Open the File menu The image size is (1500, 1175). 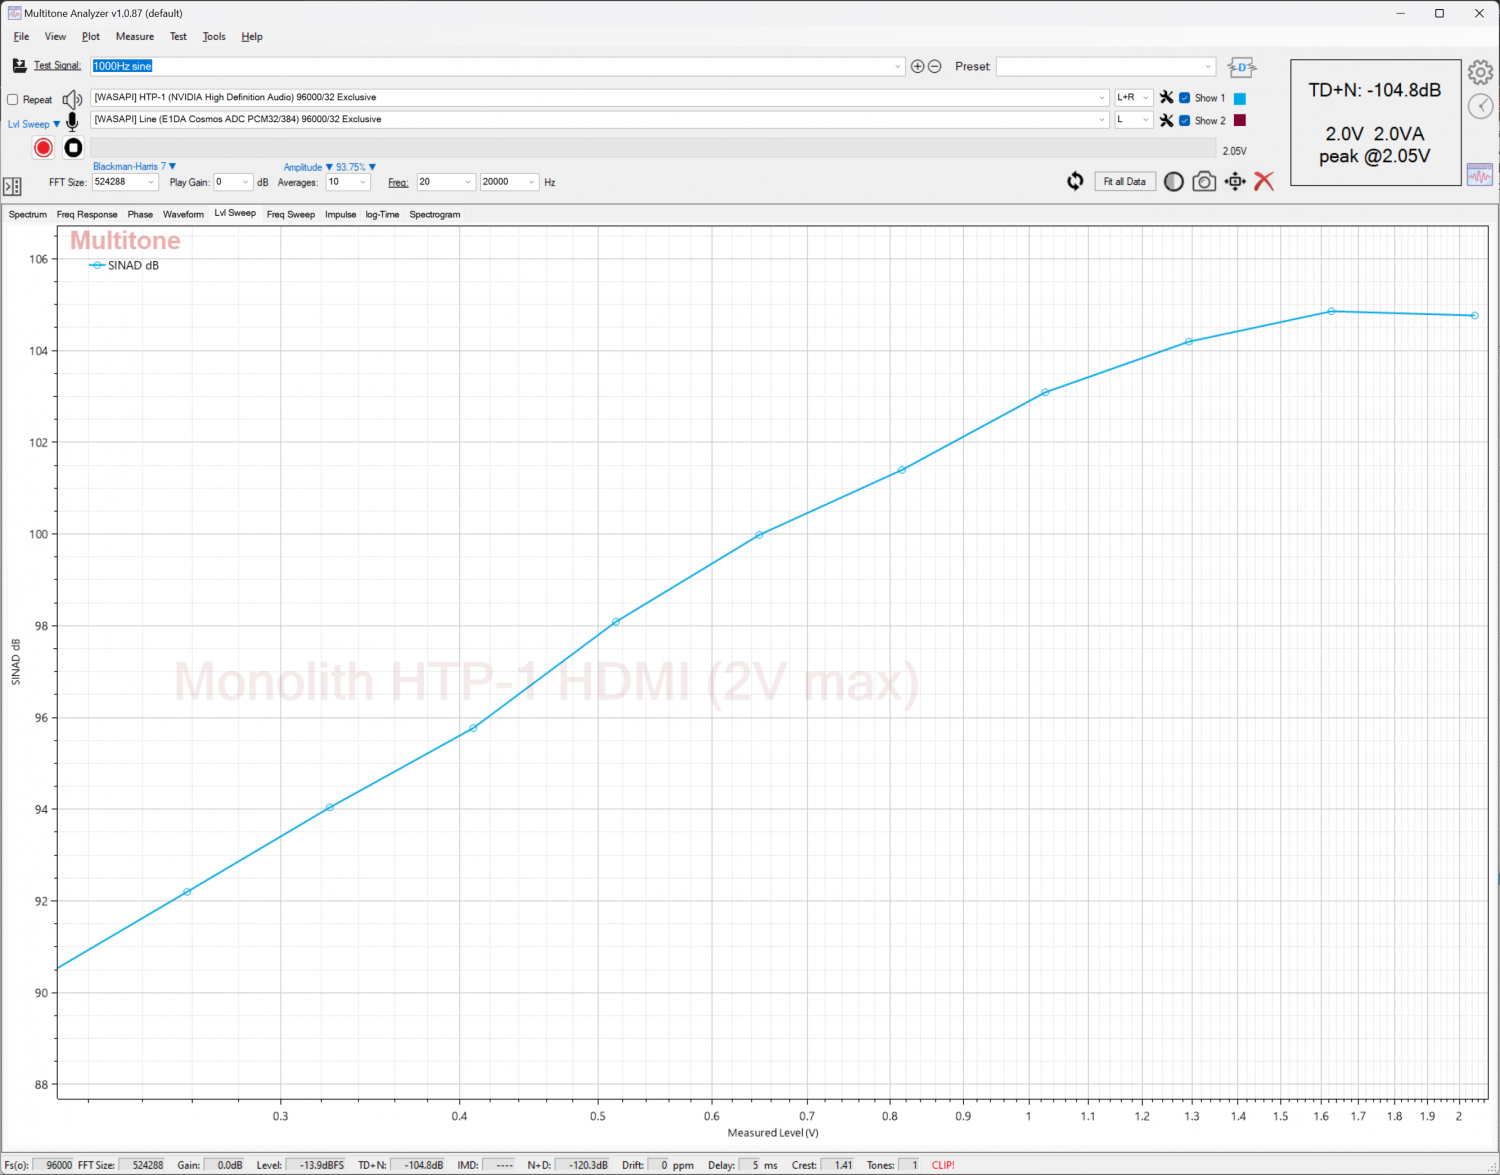click(x=22, y=37)
